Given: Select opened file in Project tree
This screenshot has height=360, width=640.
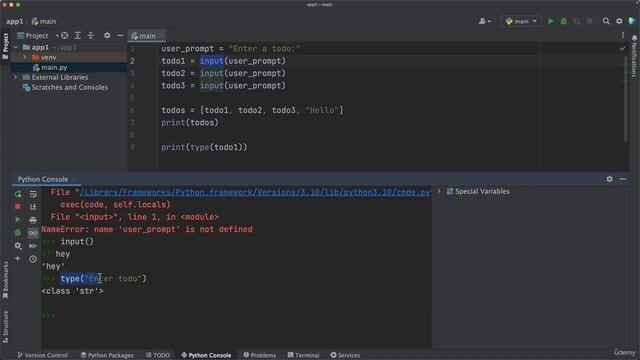Looking at the screenshot, I should pos(64,36).
